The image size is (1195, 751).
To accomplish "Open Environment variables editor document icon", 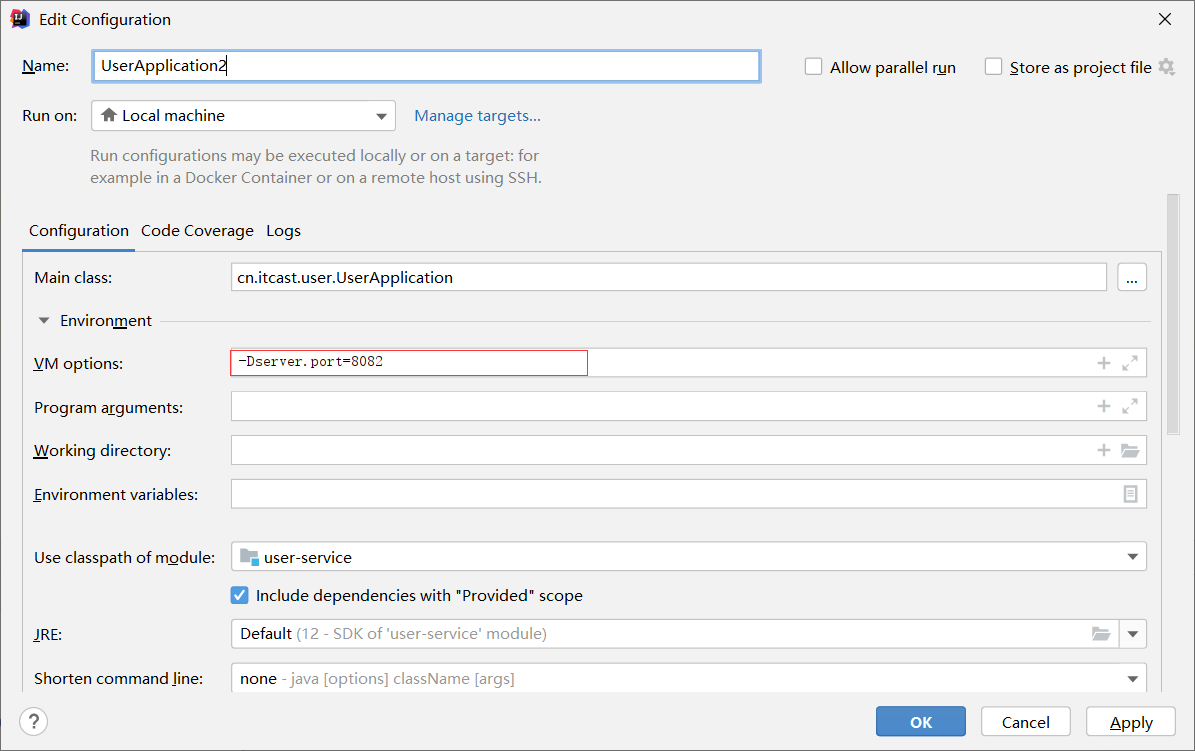I will click(1130, 494).
